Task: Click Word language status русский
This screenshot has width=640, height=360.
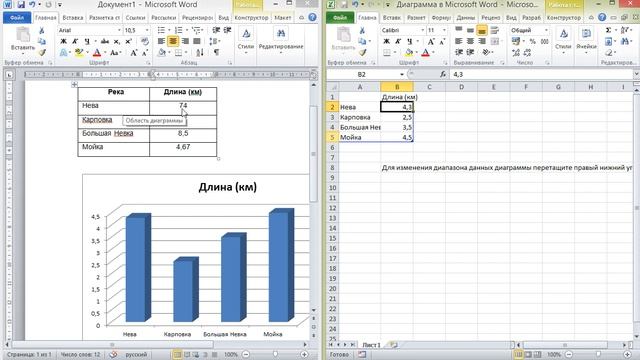Action: pos(136,354)
